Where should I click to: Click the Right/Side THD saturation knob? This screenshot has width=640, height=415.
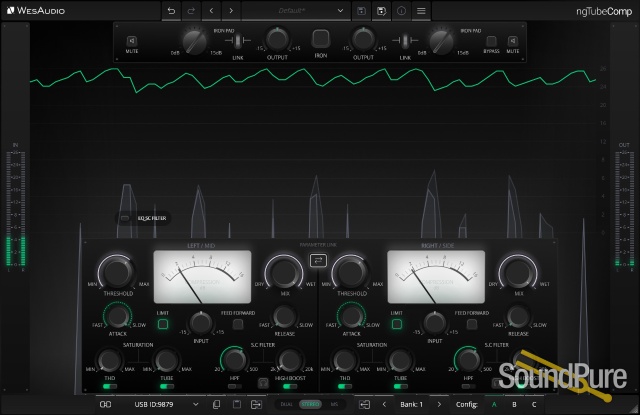click(345, 360)
